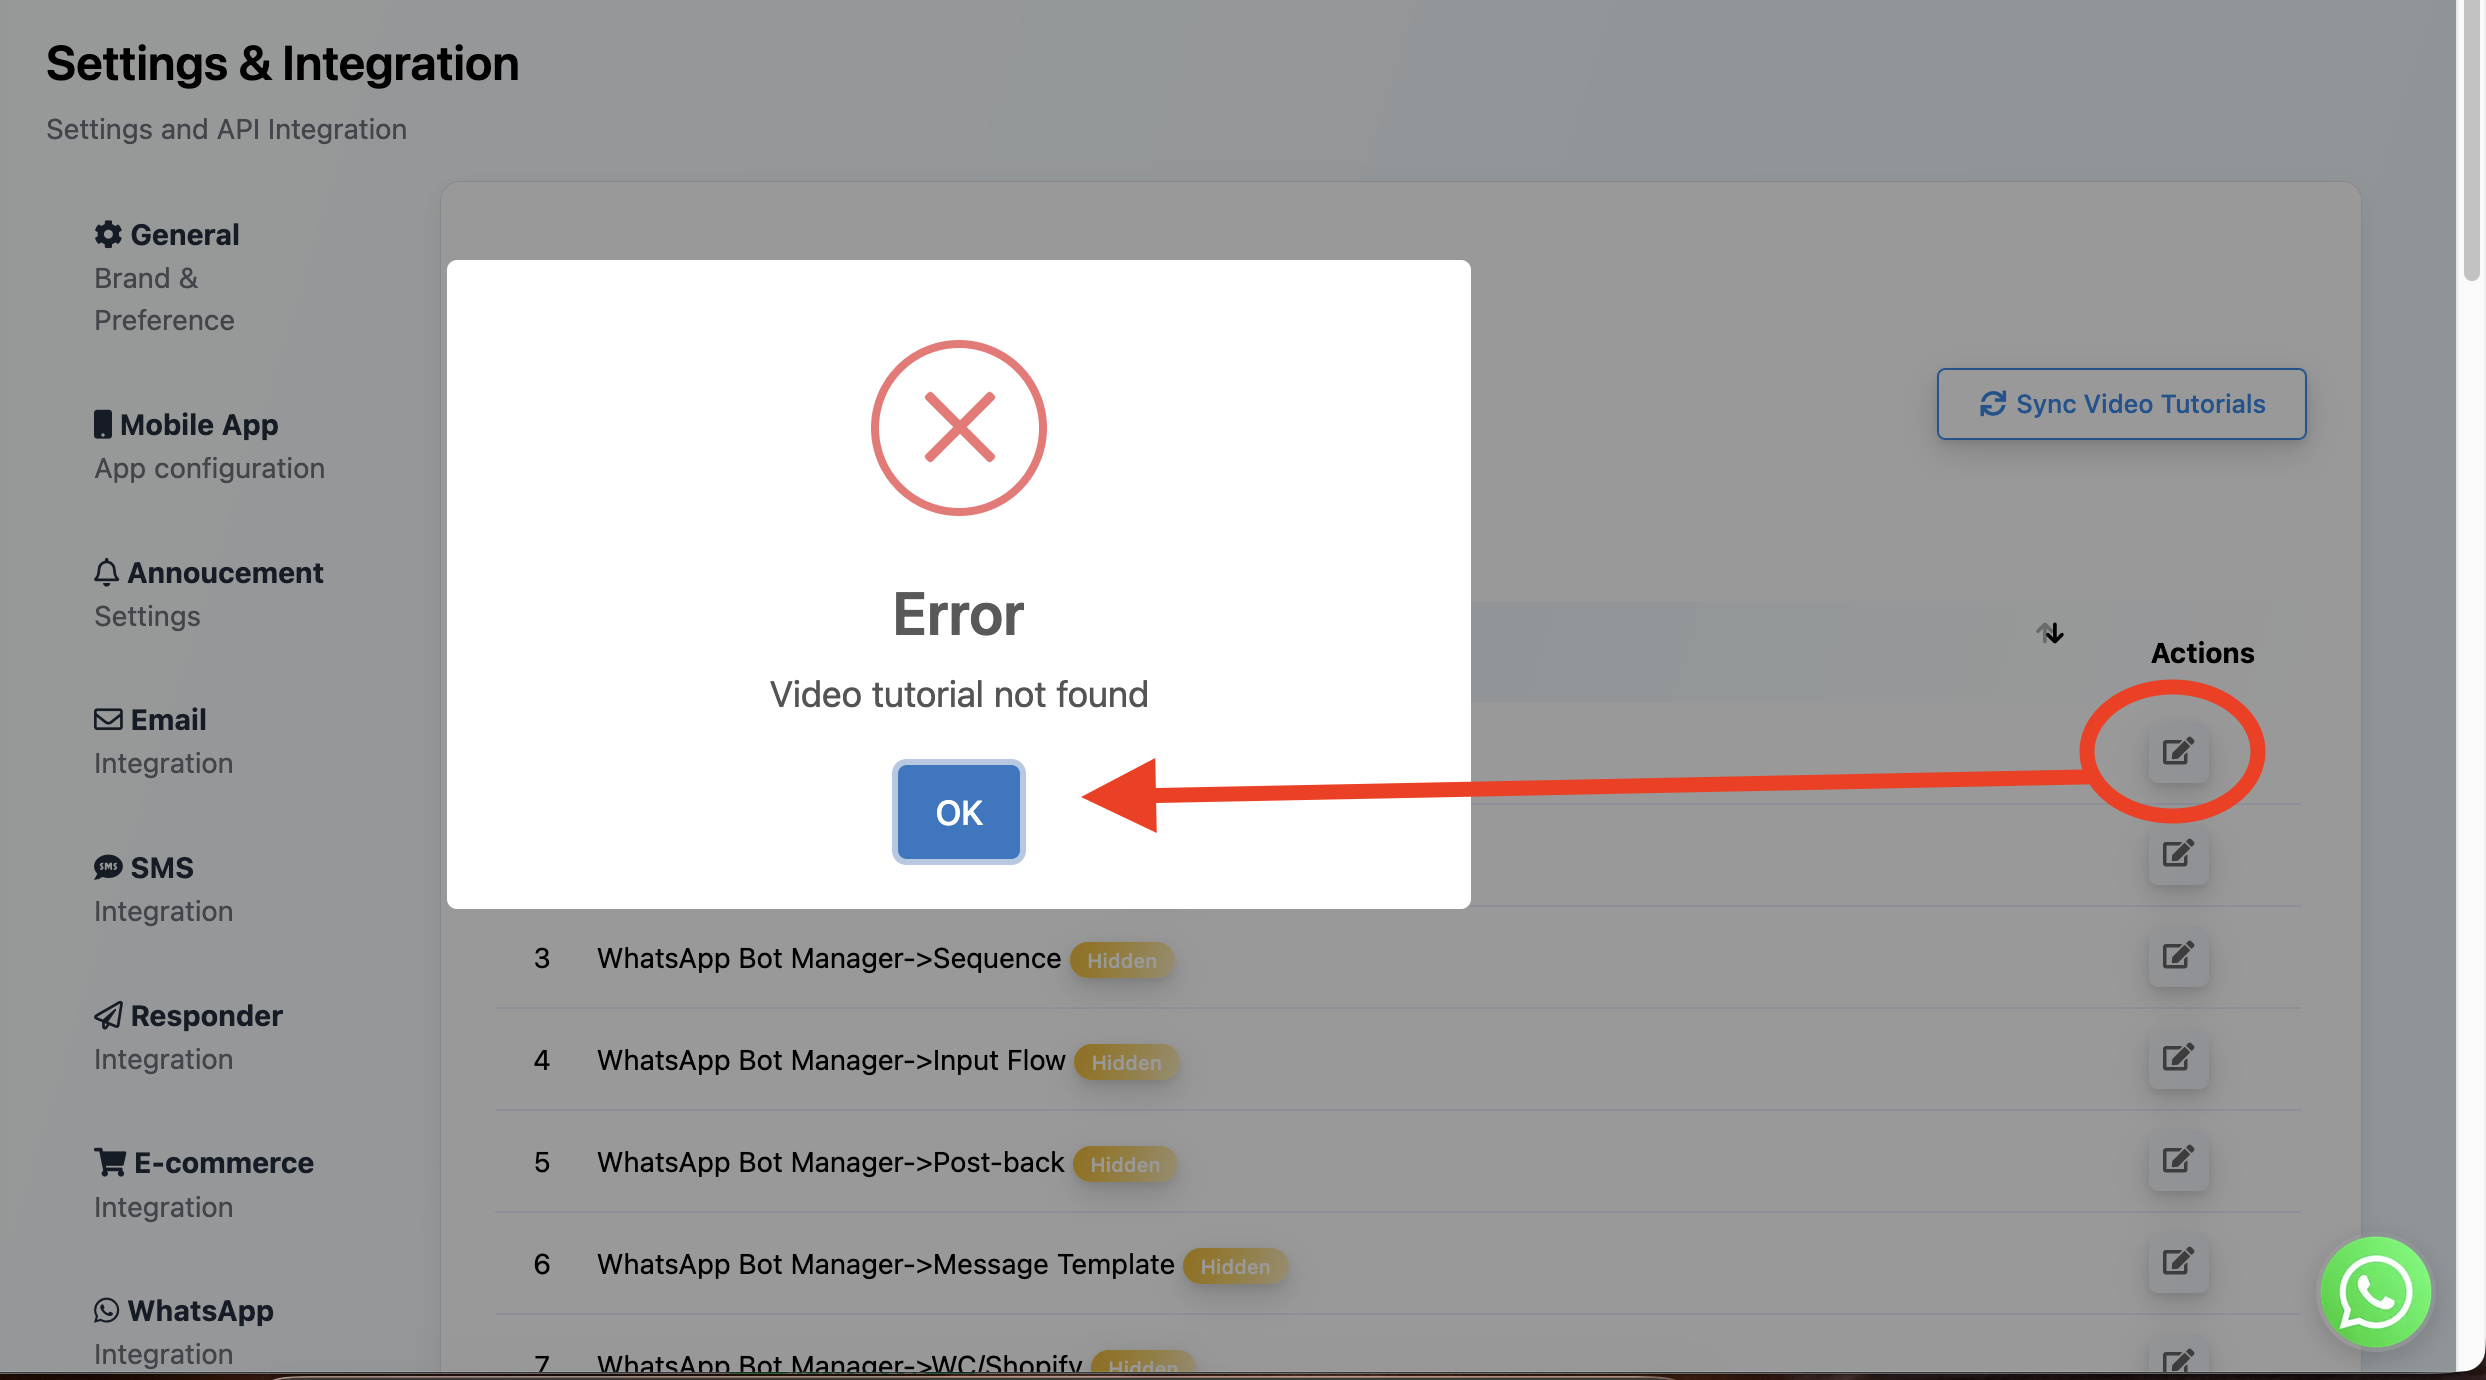Open the floating WhatsApp chat icon
2486x1380 pixels.
(2375, 1292)
